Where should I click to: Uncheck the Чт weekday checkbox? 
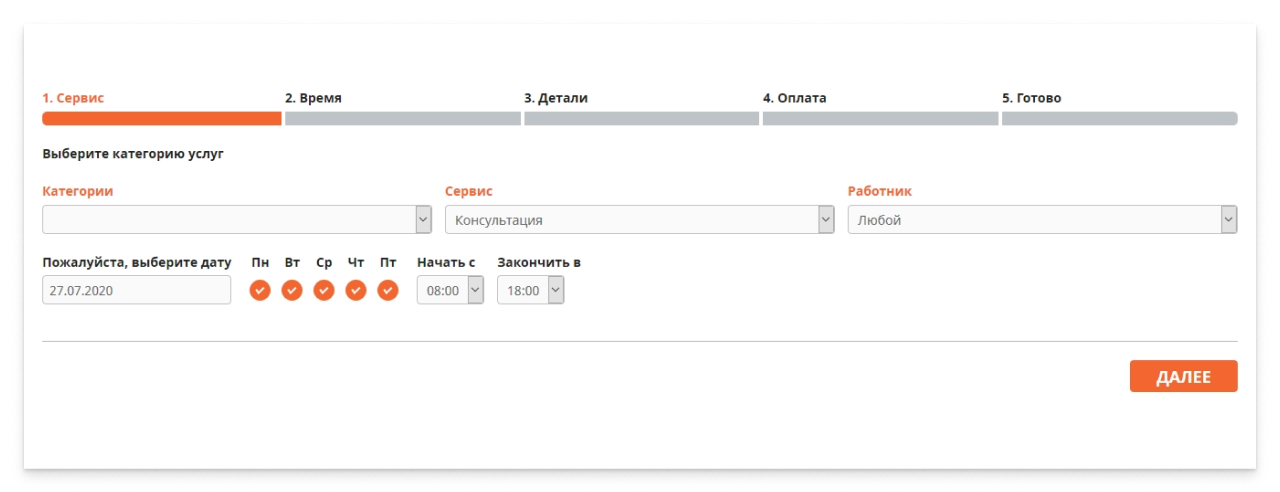pos(356,290)
